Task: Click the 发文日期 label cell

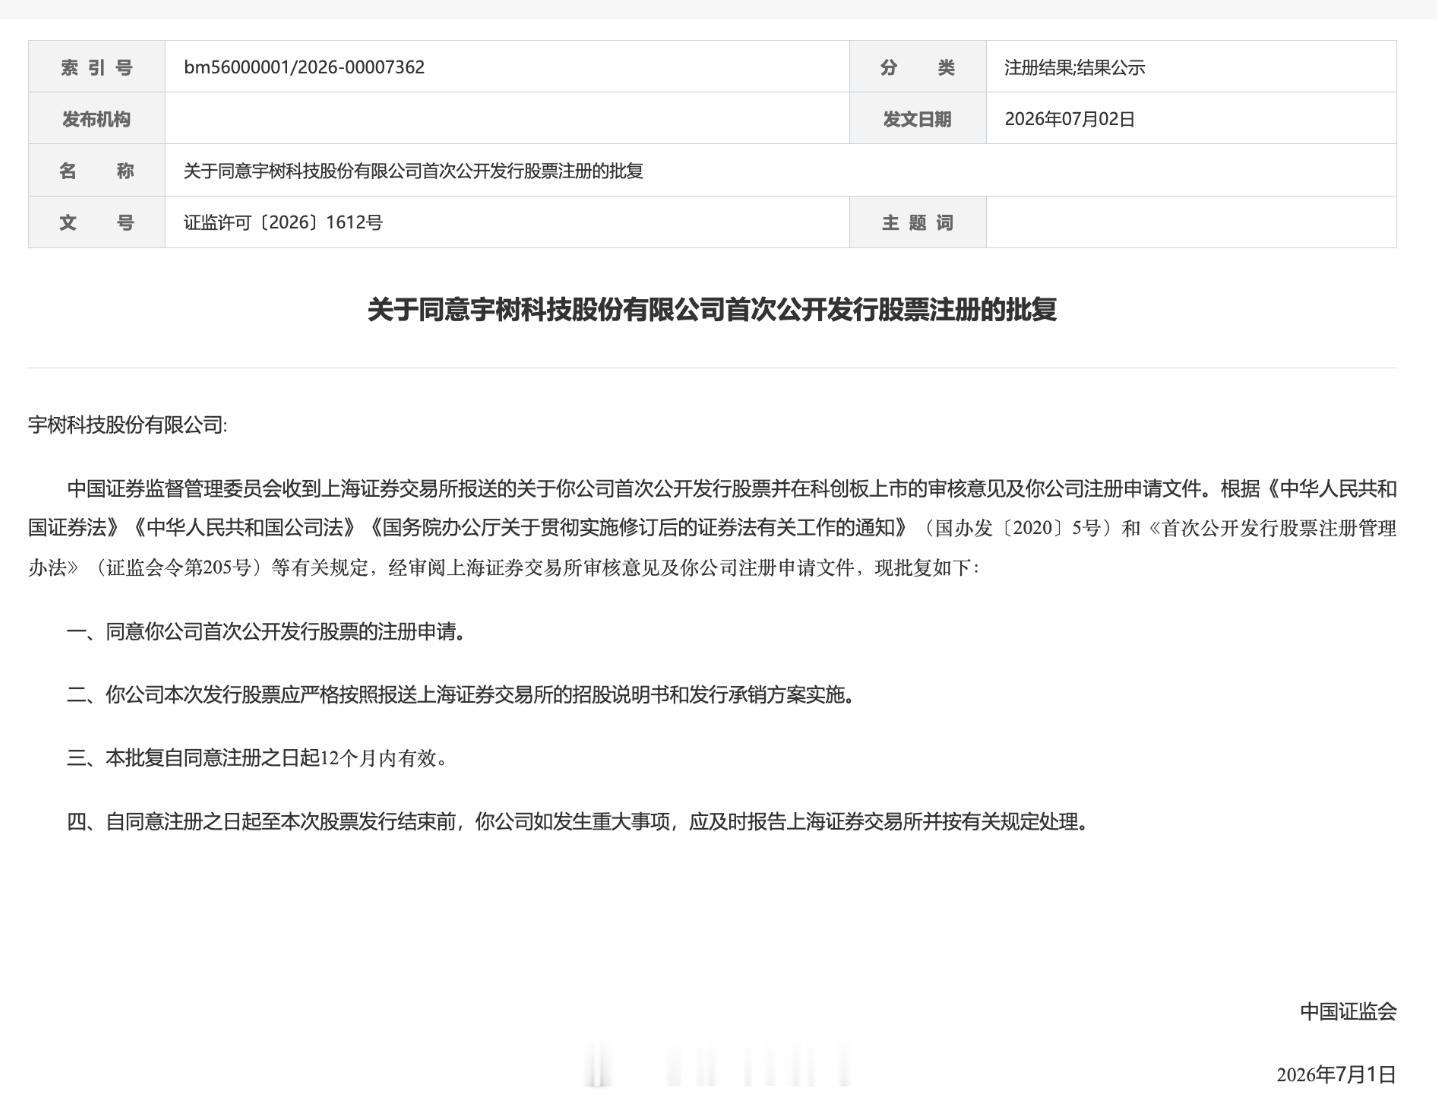Action: (918, 119)
